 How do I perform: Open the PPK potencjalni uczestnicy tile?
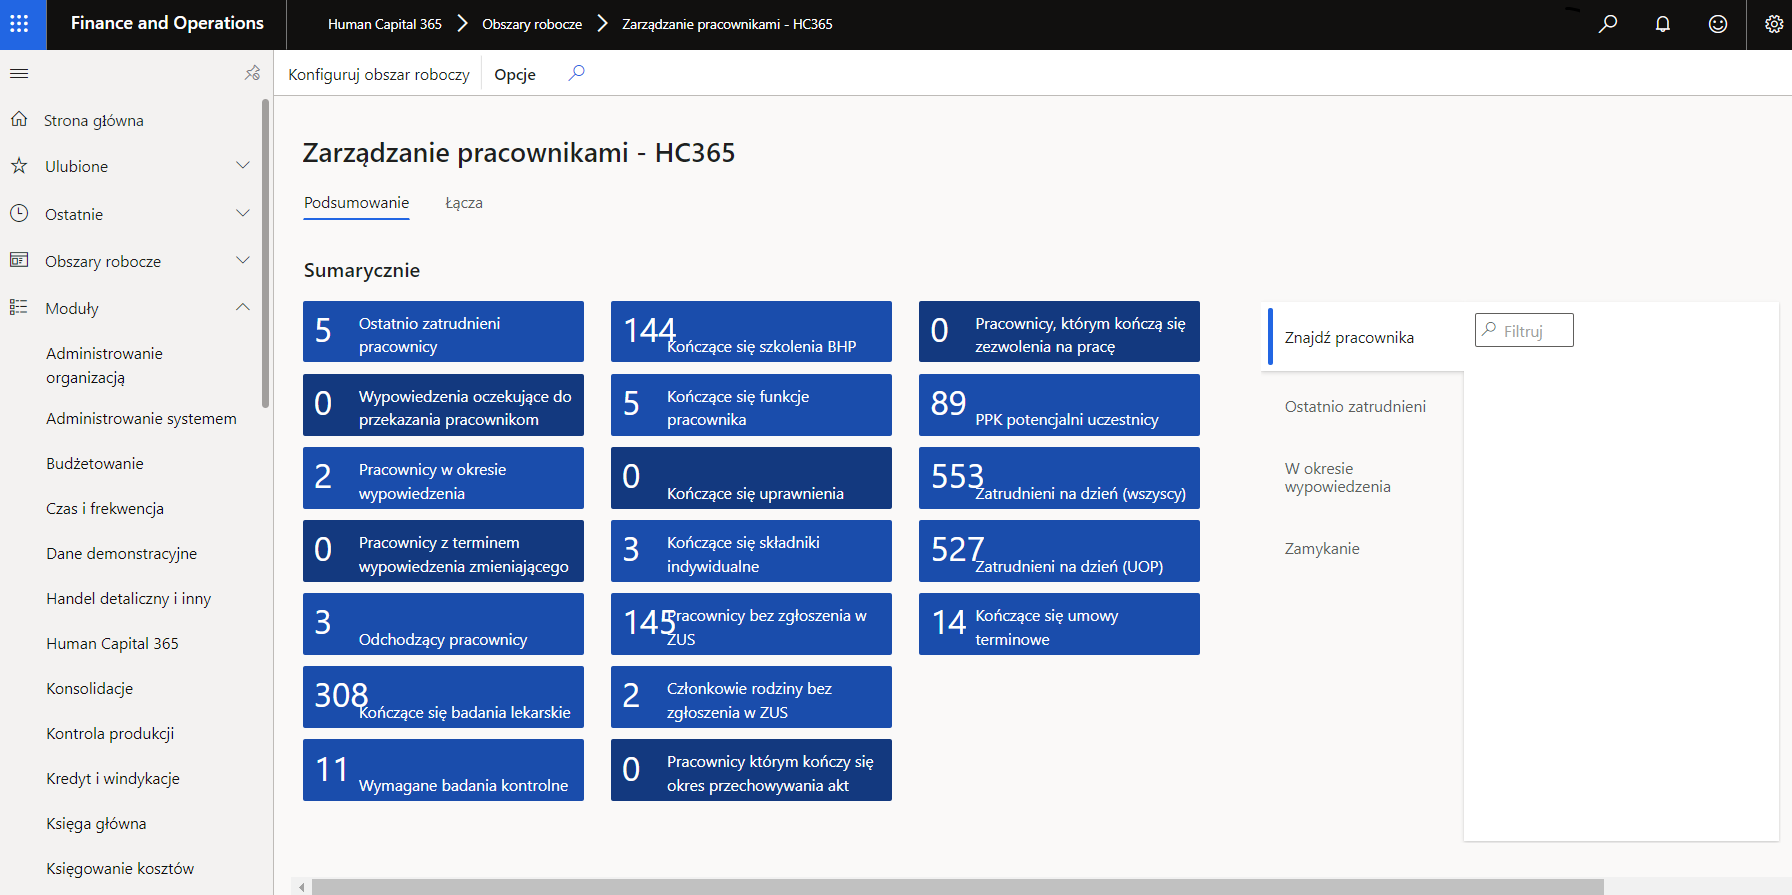point(1059,405)
